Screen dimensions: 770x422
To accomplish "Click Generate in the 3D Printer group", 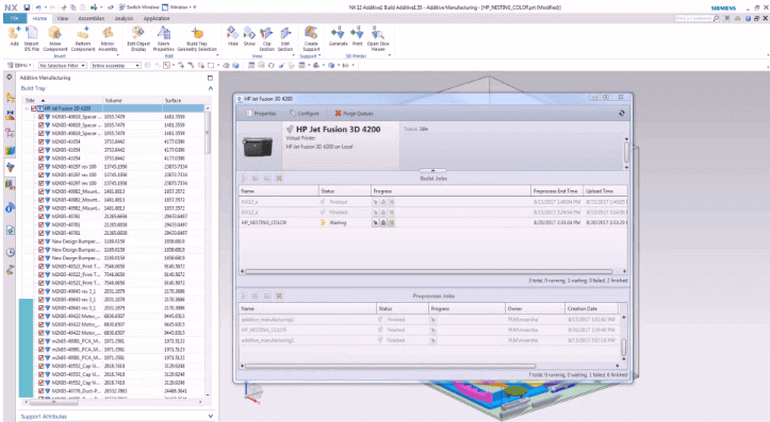I will [x=338, y=37].
